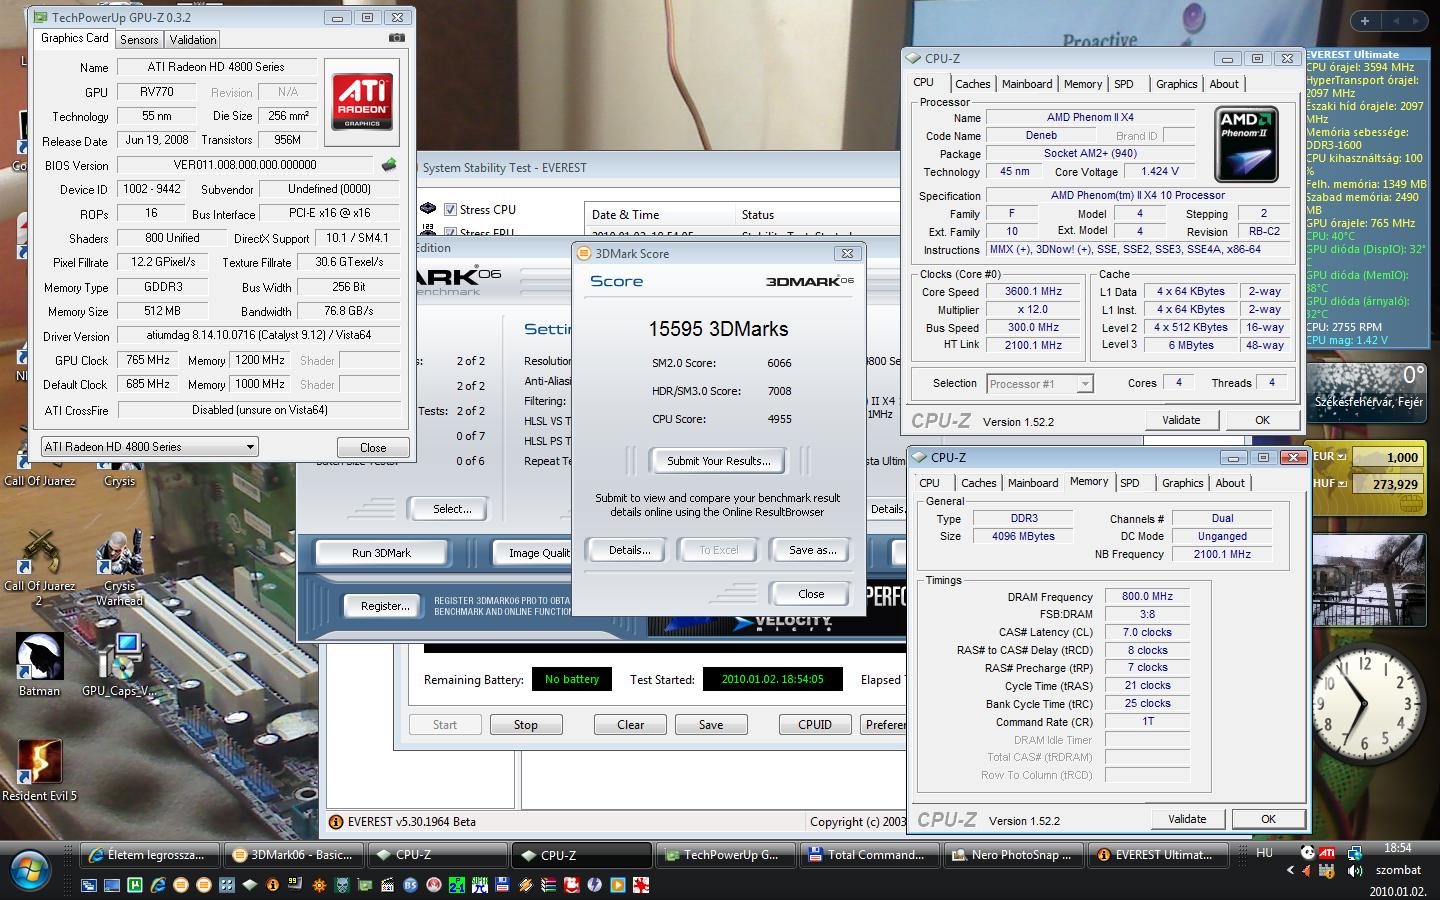The width and height of the screenshot is (1440, 900).
Task: Open the GPU_Caps_V desktop shortcut
Action: click(x=119, y=664)
